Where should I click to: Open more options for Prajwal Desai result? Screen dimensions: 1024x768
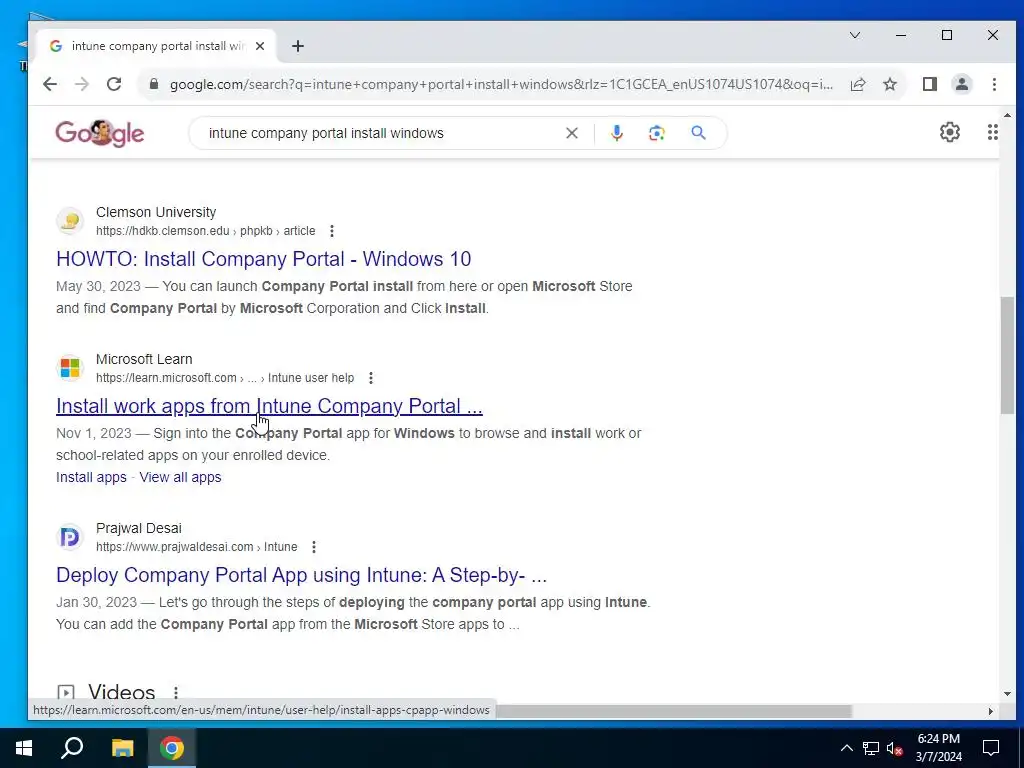tap(314, 547)
